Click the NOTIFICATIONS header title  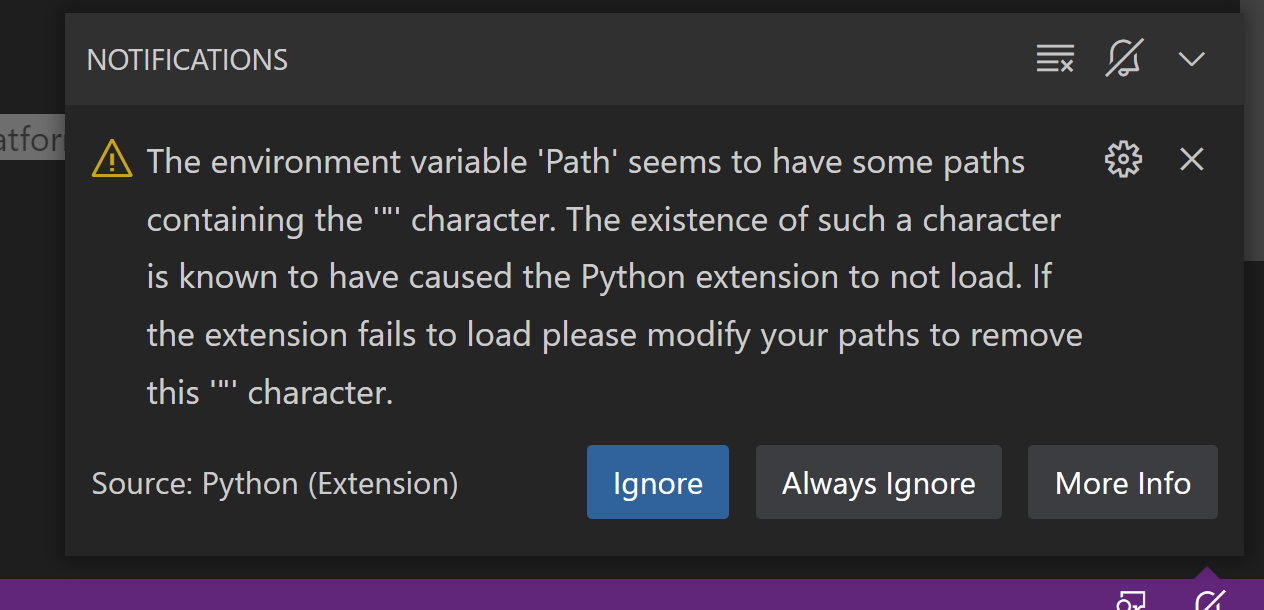tap(187, 60)
